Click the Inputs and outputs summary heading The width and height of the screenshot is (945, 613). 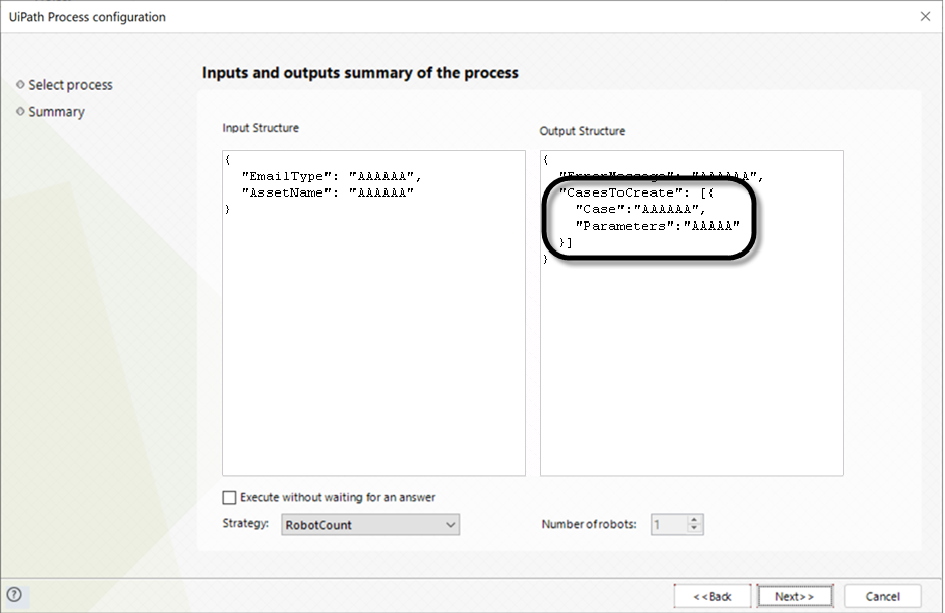pyautogui.click(x=360, y=72)
